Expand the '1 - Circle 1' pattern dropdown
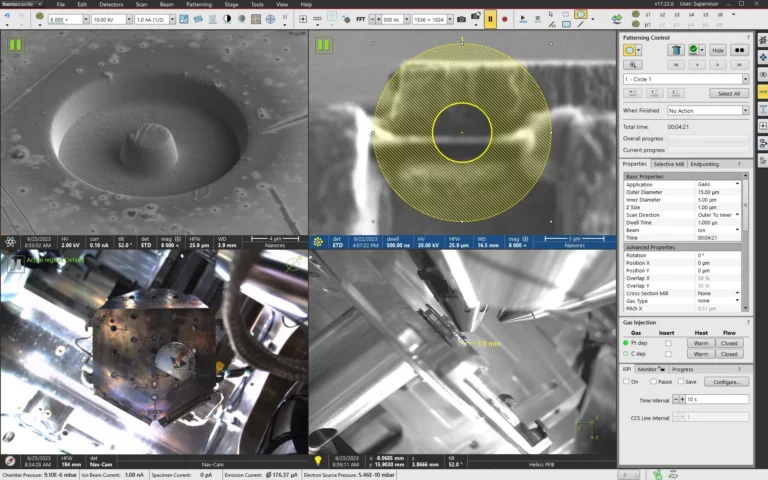Screen dimensions: 768x480 pos(745,79)
